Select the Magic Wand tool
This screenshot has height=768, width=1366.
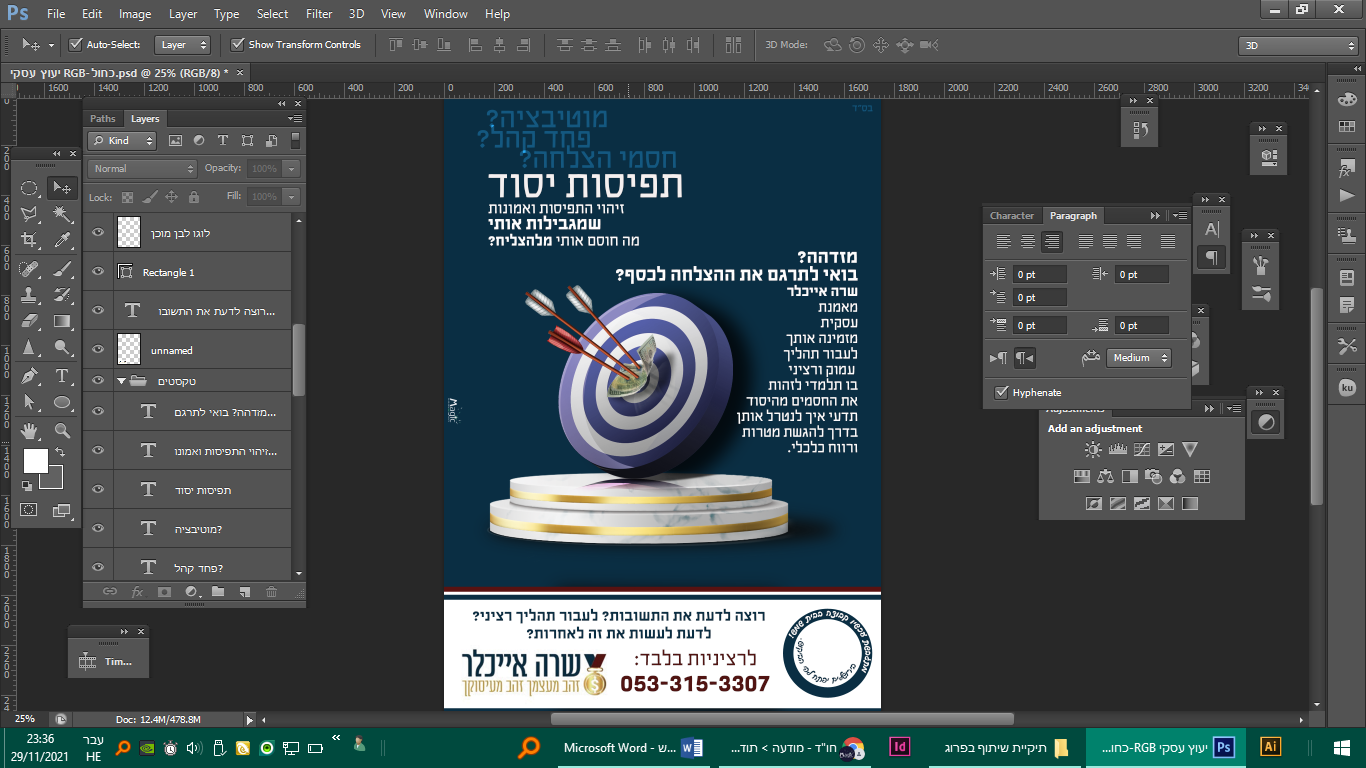click(62, 214)
